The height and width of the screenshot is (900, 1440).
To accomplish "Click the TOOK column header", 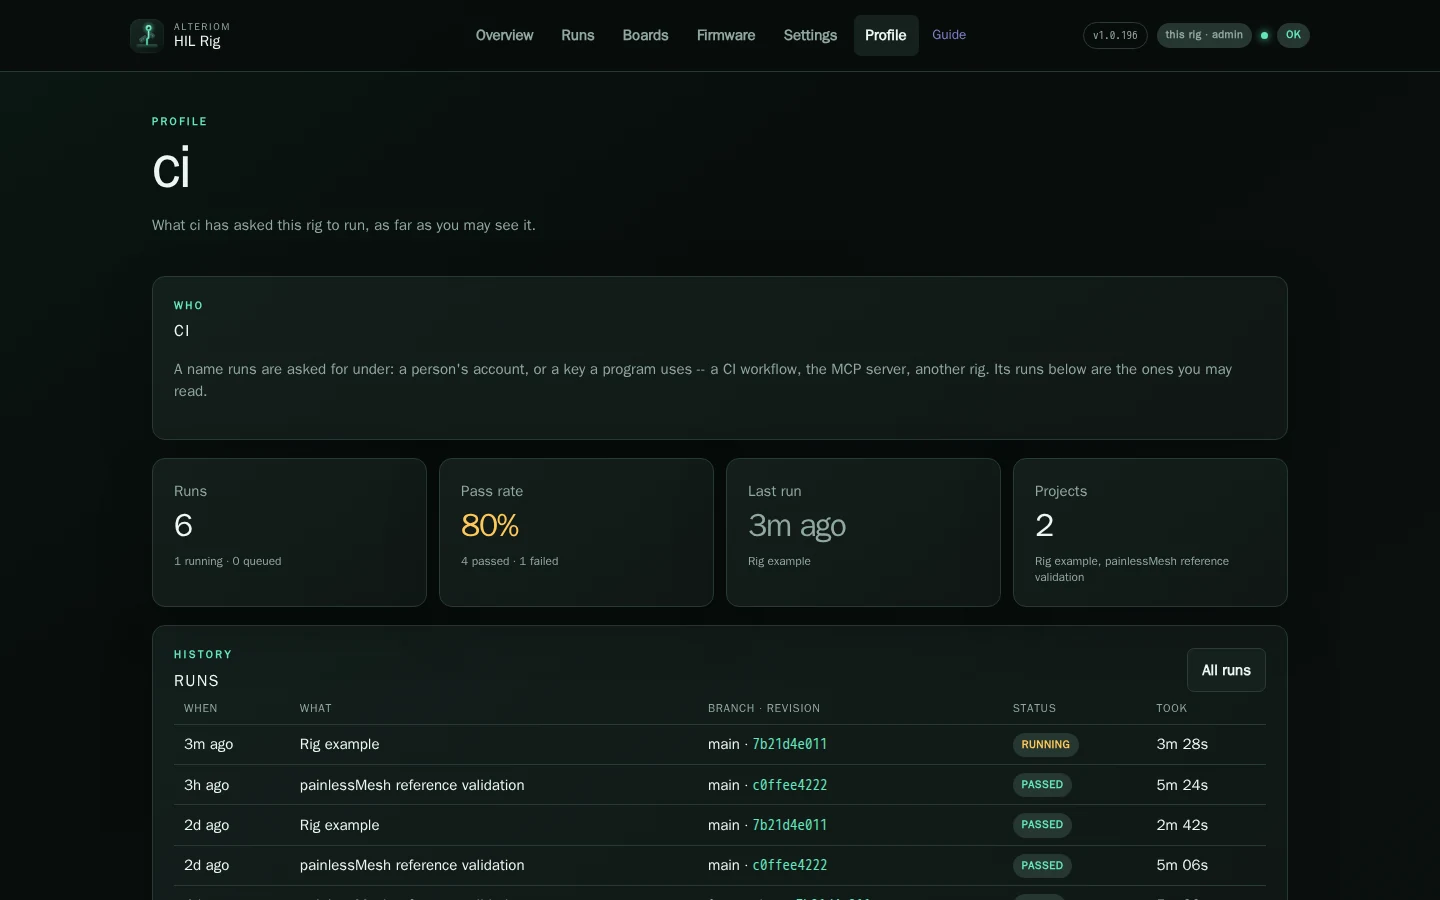I will pos(1172,708).
